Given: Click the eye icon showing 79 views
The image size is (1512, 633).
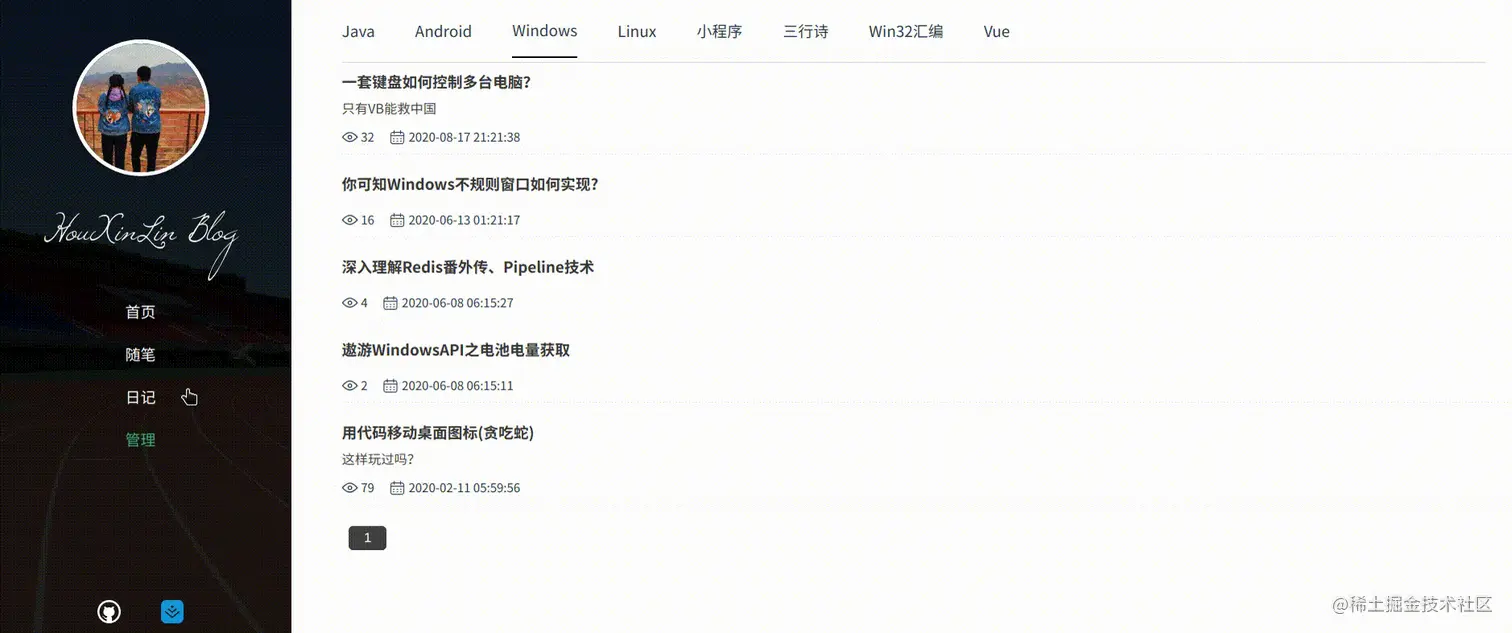Looking at the screenshot, I should point(348,487).
